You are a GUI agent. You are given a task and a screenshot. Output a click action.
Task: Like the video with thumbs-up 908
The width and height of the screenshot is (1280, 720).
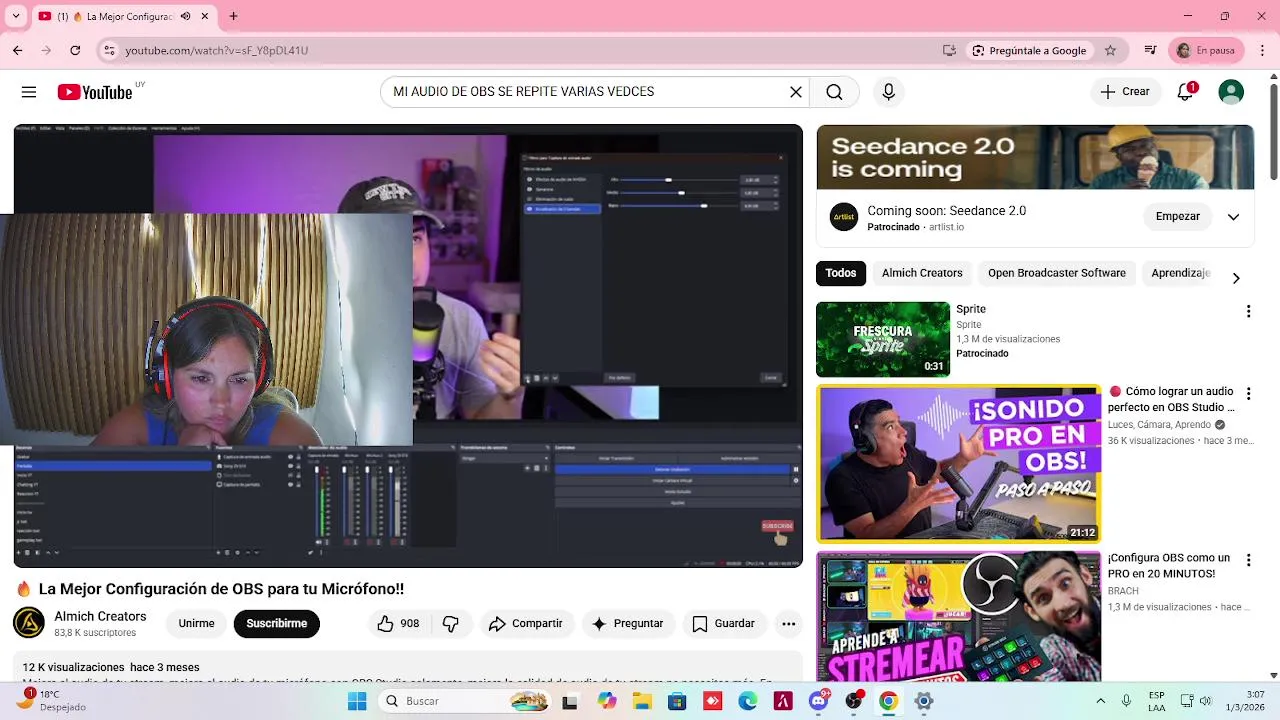point(397,624)
